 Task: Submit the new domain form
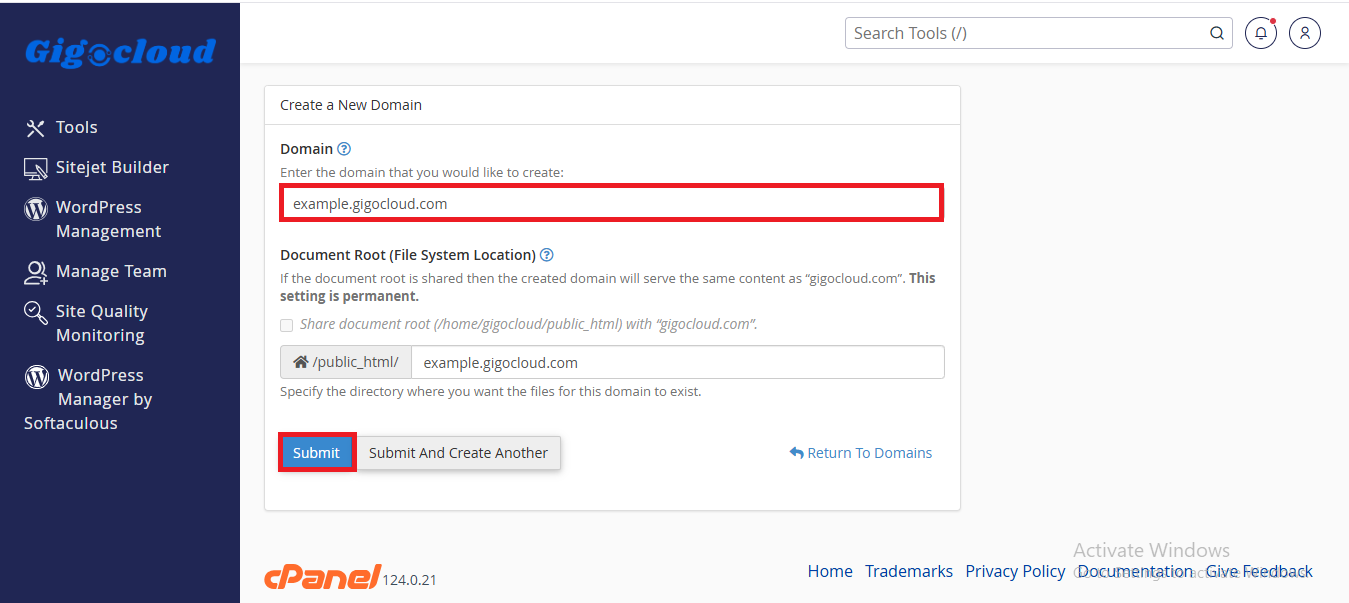pyautogui.click(x=317, y=453)
